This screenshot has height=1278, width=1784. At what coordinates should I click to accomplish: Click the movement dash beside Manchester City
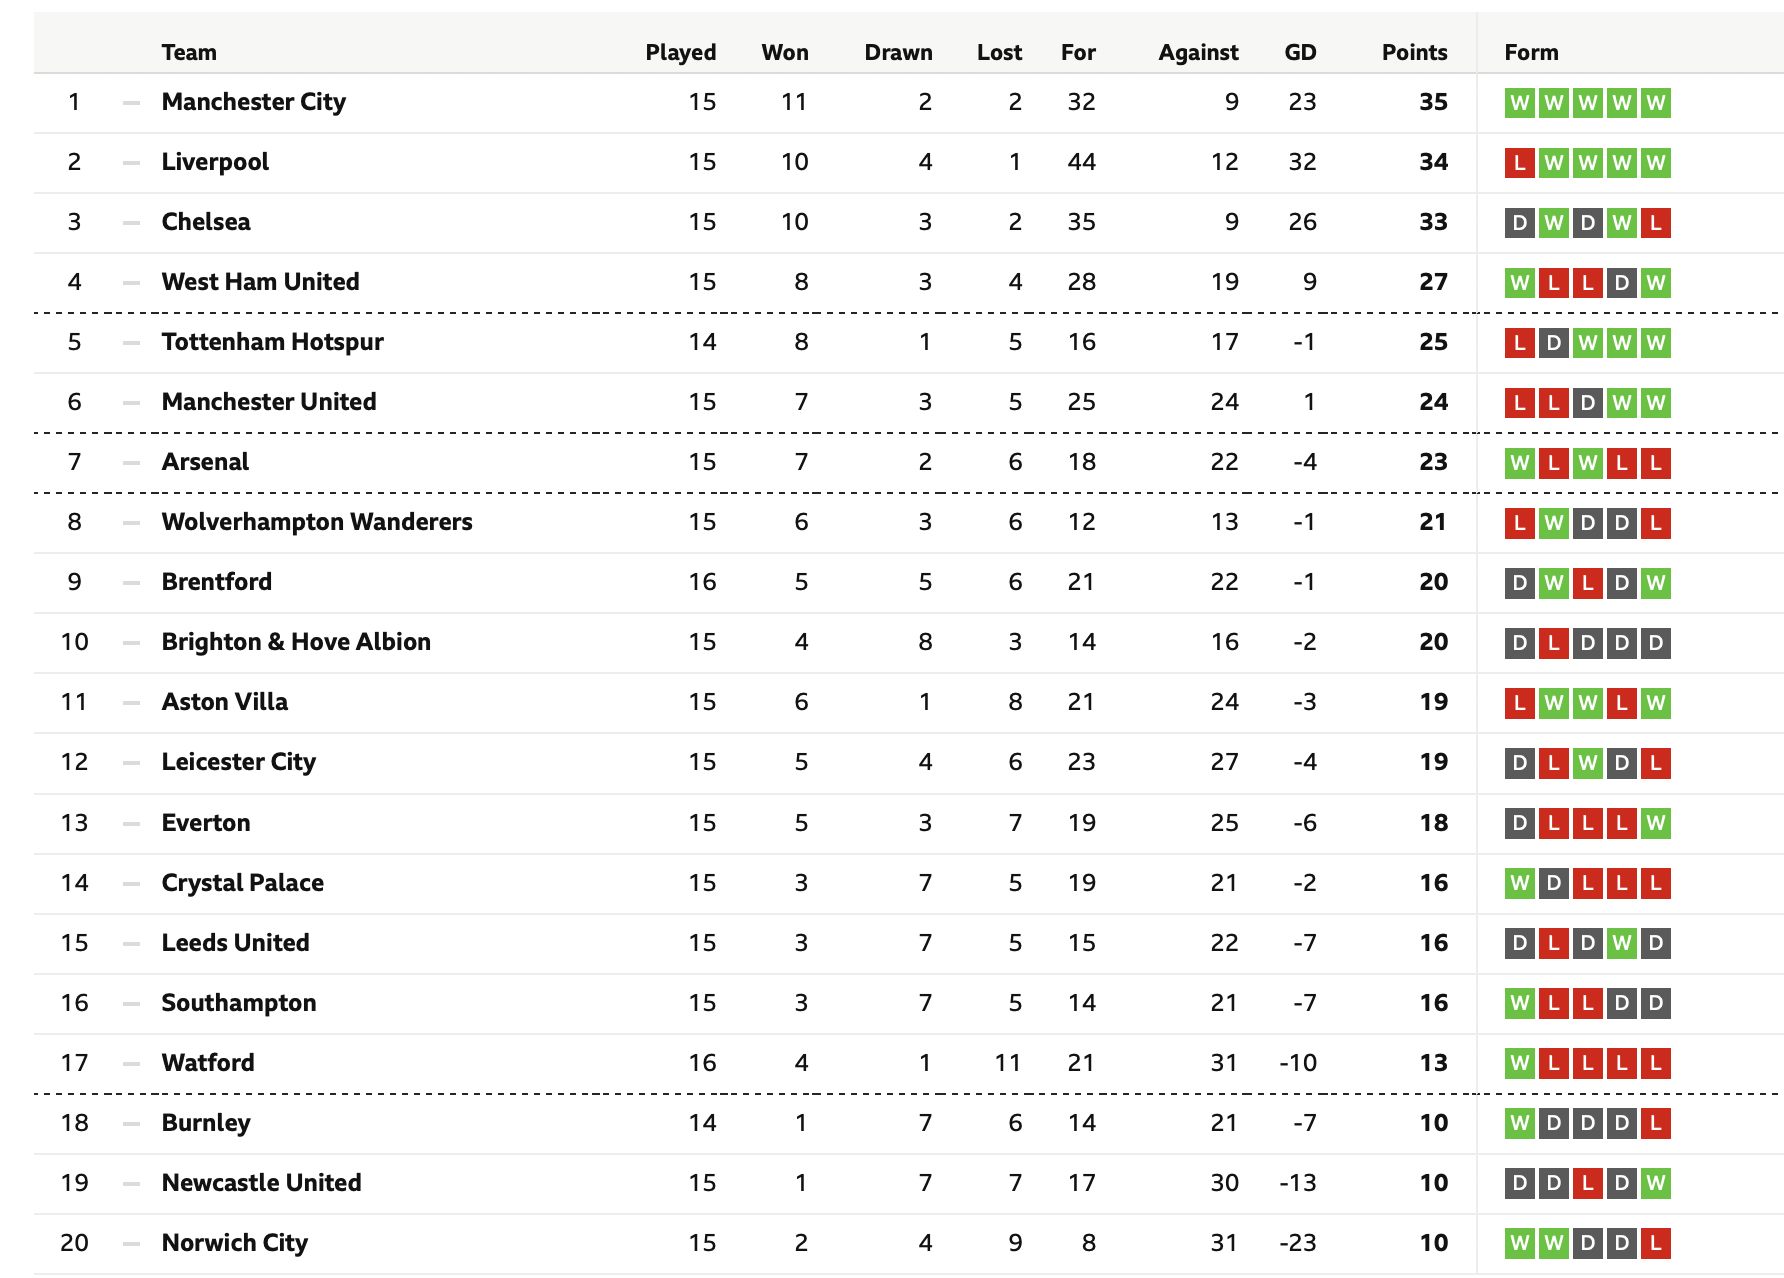pos(131,102)
